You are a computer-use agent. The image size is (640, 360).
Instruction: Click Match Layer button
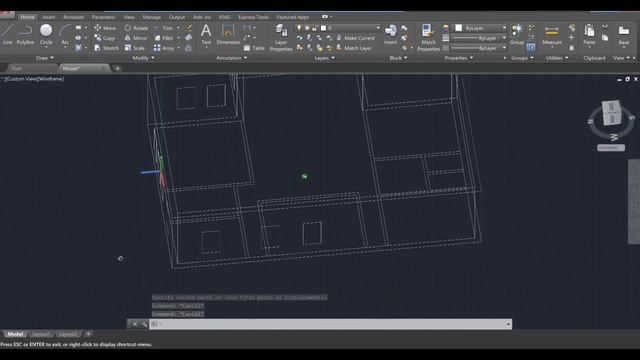point(354,48)
